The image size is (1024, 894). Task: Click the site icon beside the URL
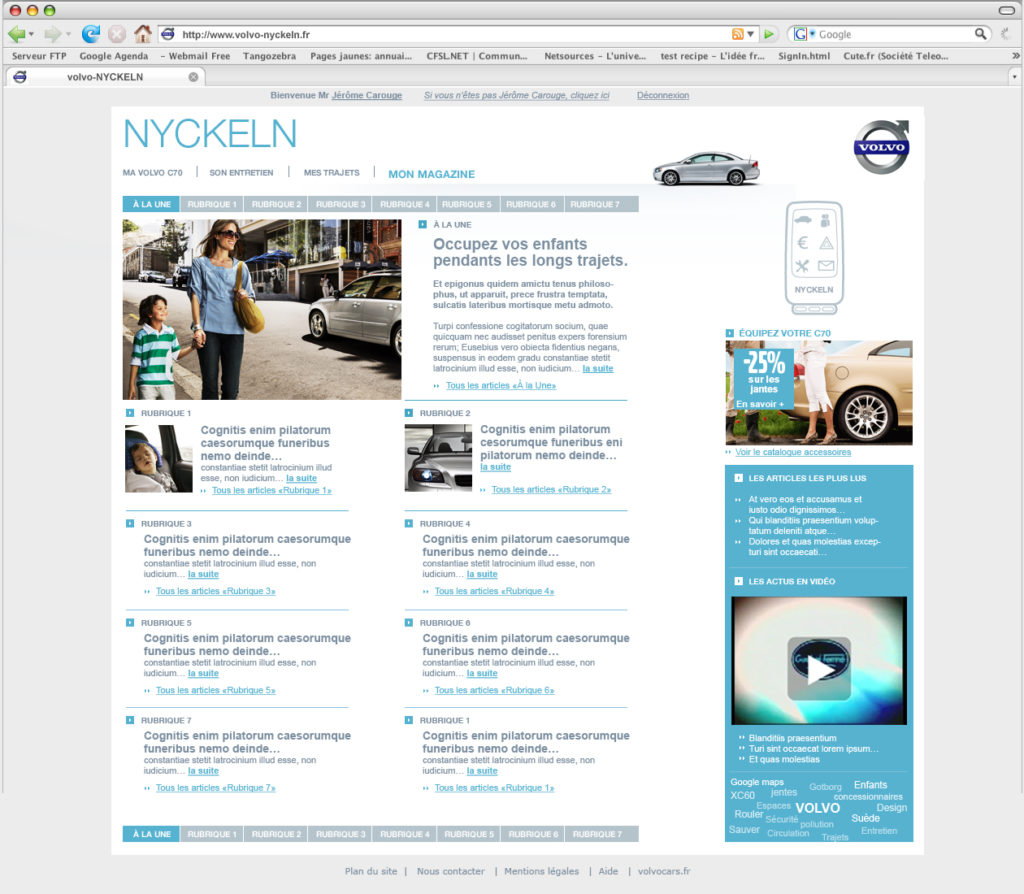tap(168, 34)
